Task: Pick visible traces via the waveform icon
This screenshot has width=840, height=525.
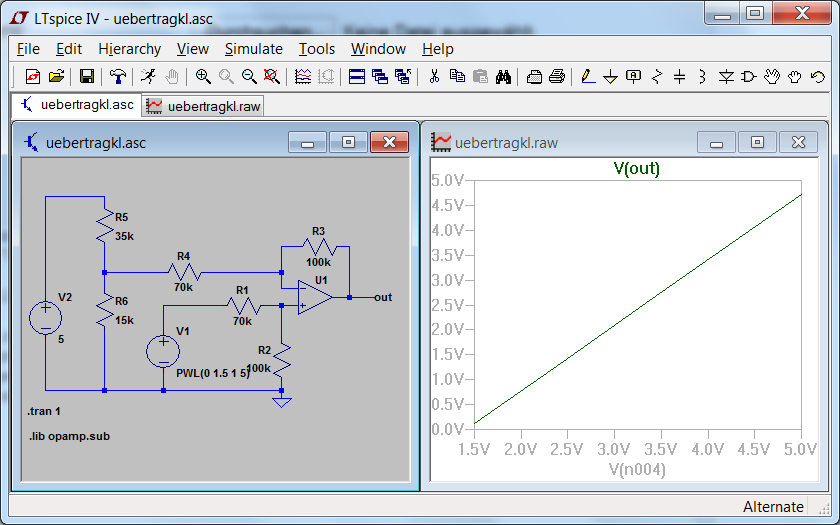Action: coord(303,77)
